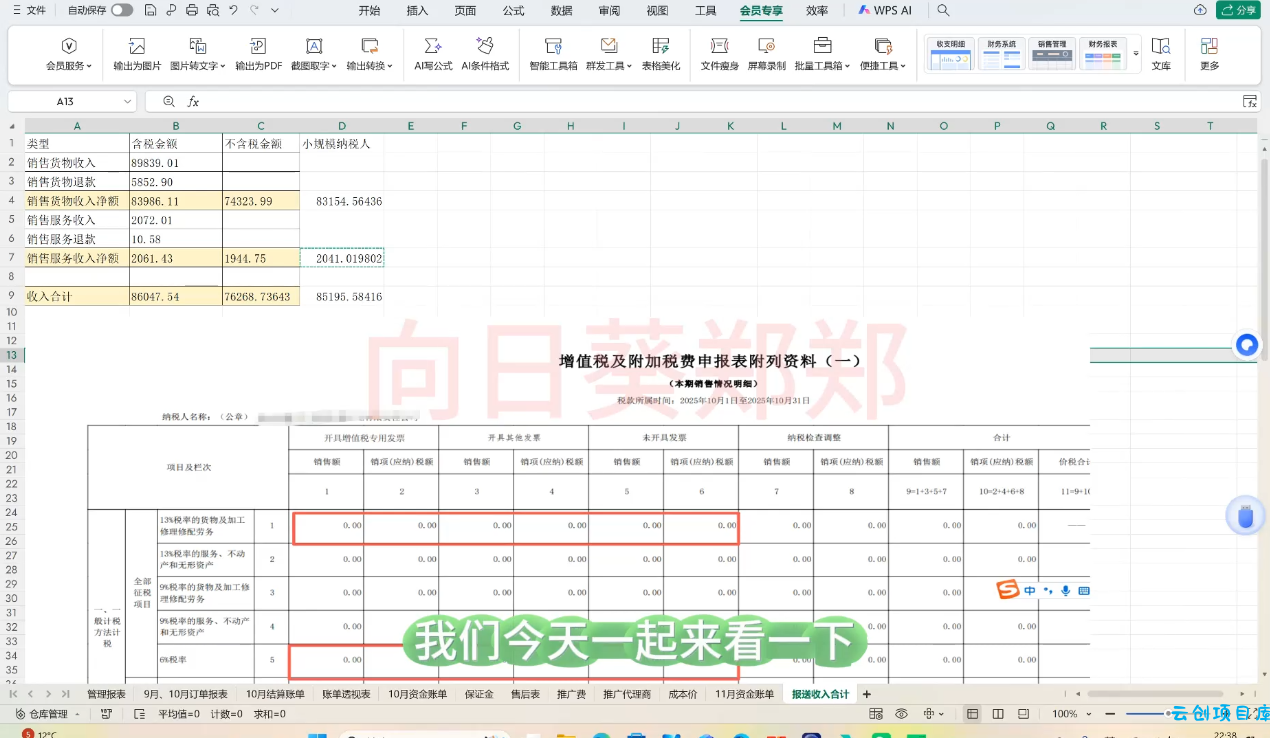Click the 文件瘦身 icon
This screenshot has height=738, width=1270.
pos(719,46)
